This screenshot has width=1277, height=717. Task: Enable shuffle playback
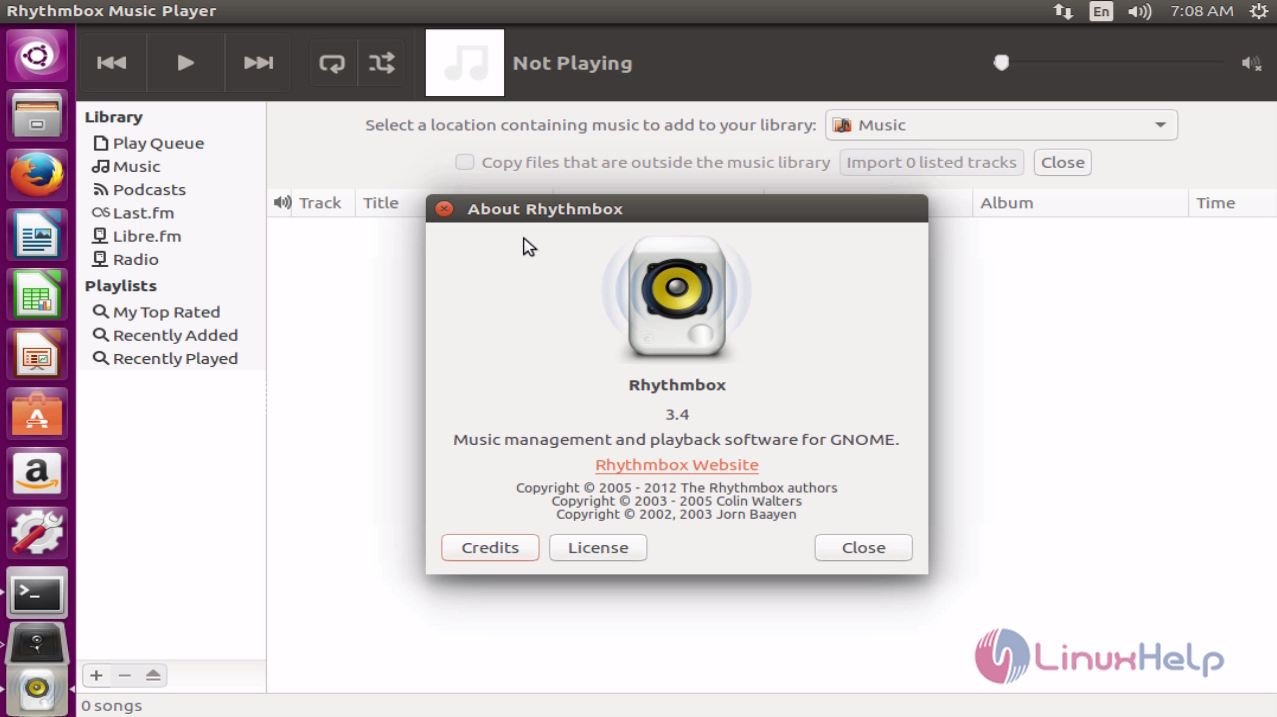click(382, 62)
